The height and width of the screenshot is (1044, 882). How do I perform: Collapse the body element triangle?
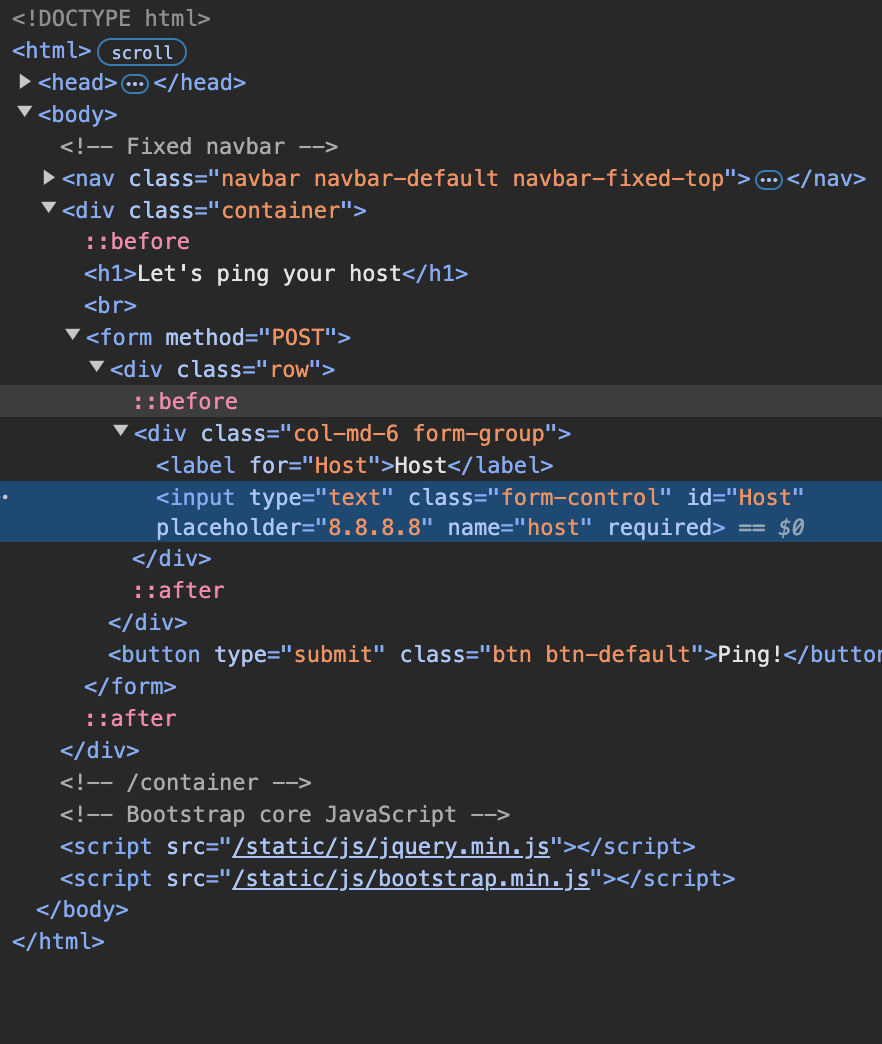click(x=25, y=112)
